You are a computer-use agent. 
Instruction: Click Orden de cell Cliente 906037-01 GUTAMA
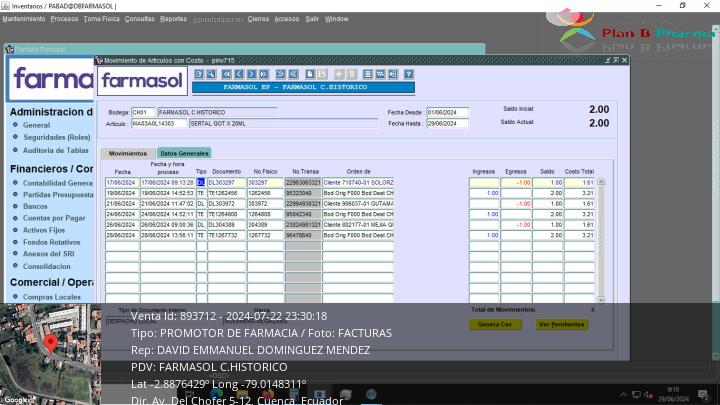[358, 204]
